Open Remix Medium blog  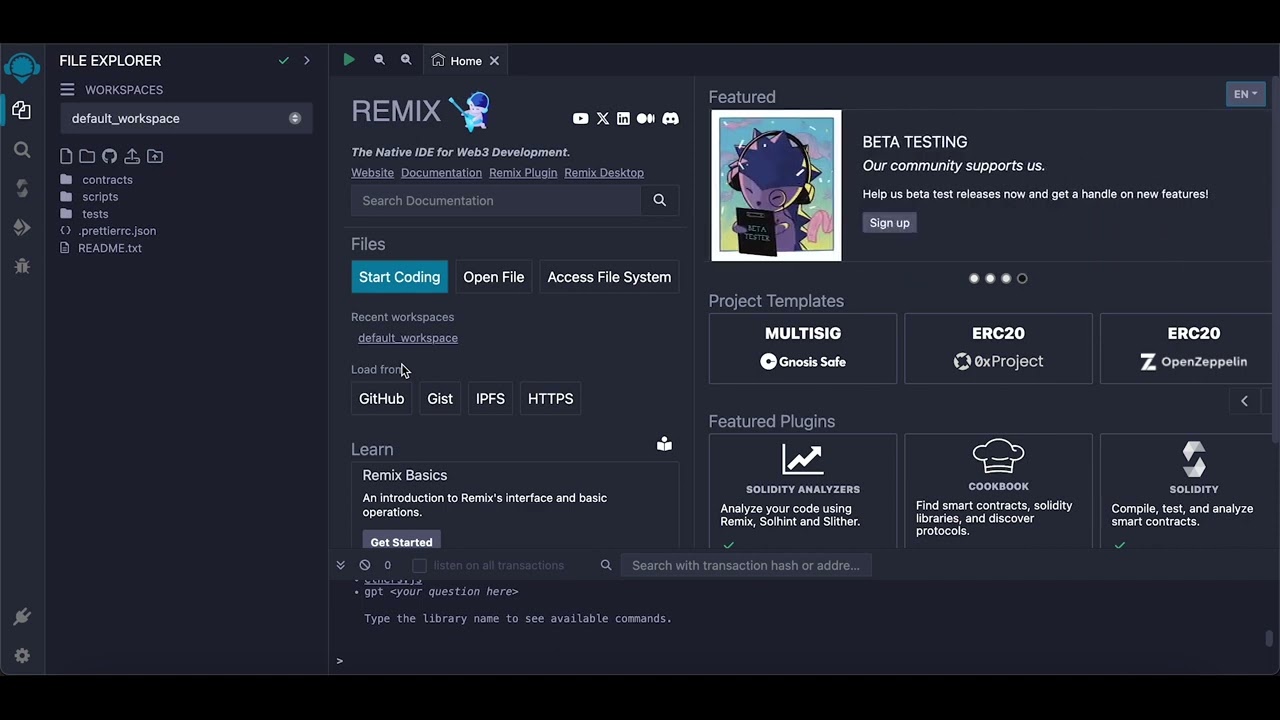click(x=646, y=118)
